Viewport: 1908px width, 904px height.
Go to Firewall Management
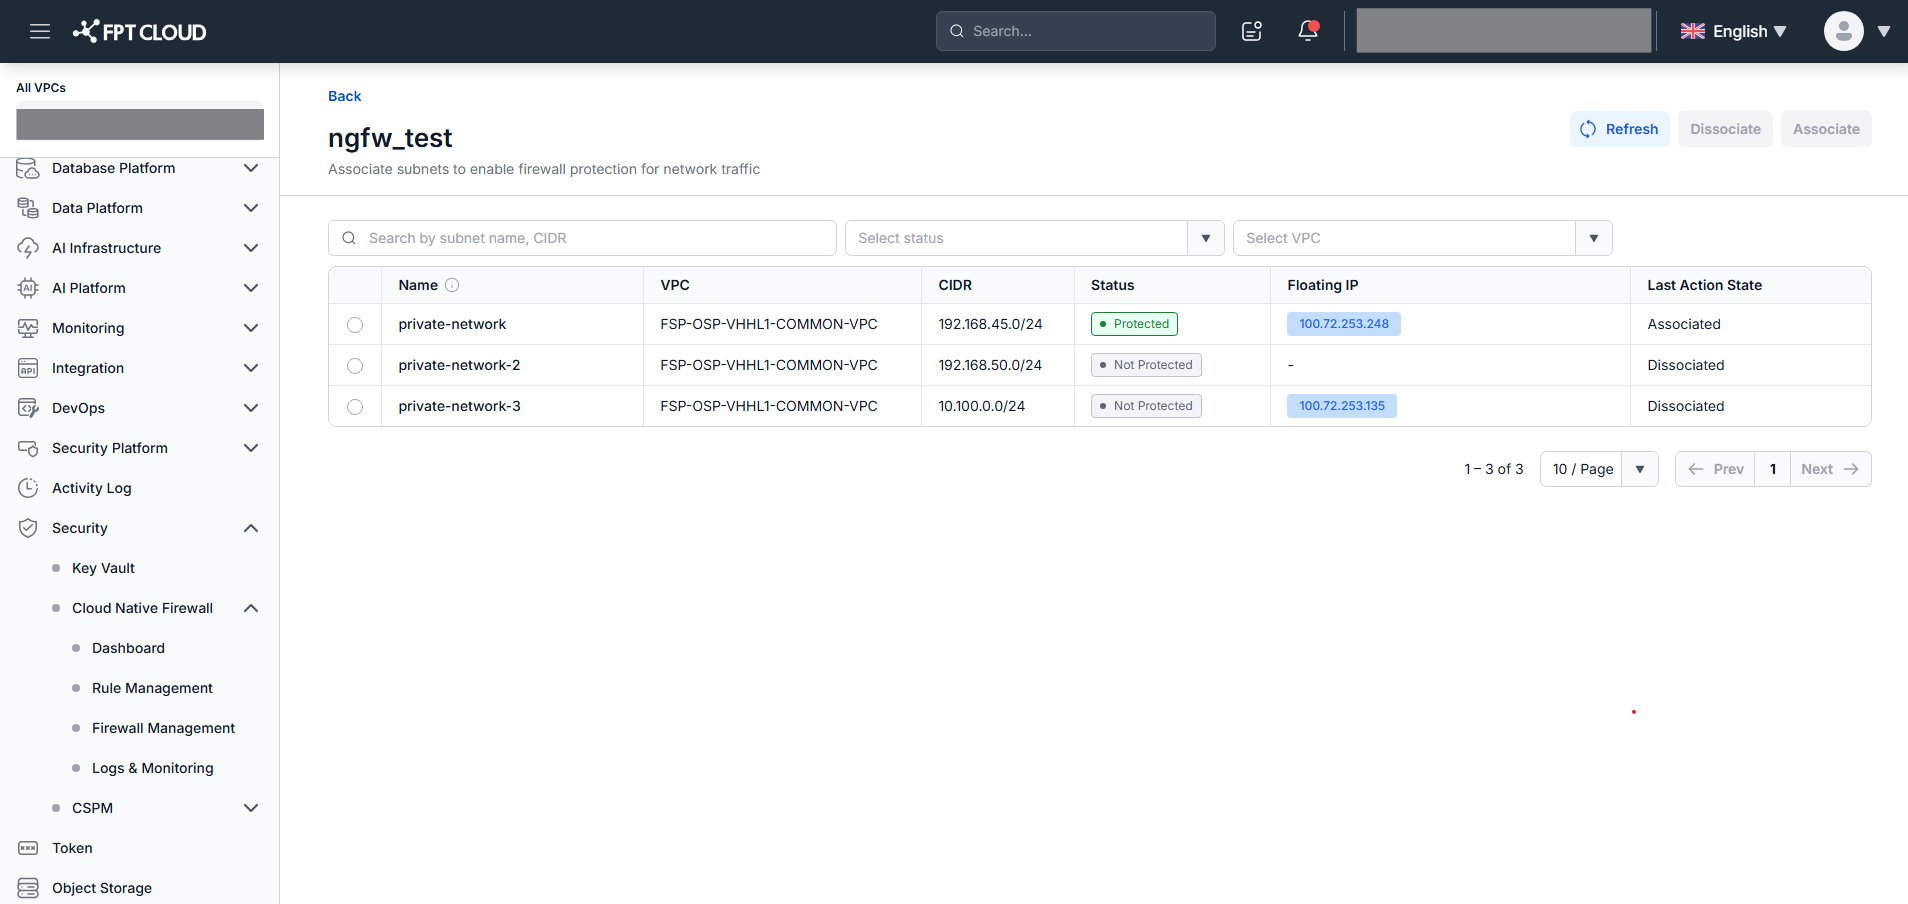click(163, 728)
